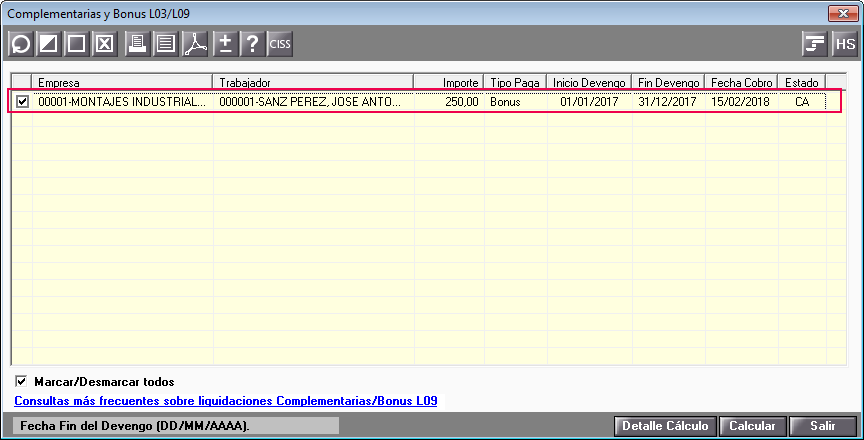Click the diagonal half-filled square toolbar icon
This screenshot has height=440, width=864.
pyautogui.click(x=48, y=44)
